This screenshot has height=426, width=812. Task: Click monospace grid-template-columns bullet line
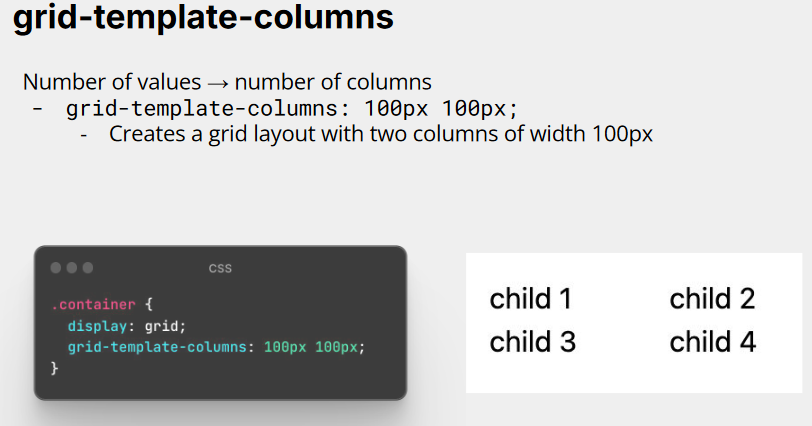[x=292, y=109]
